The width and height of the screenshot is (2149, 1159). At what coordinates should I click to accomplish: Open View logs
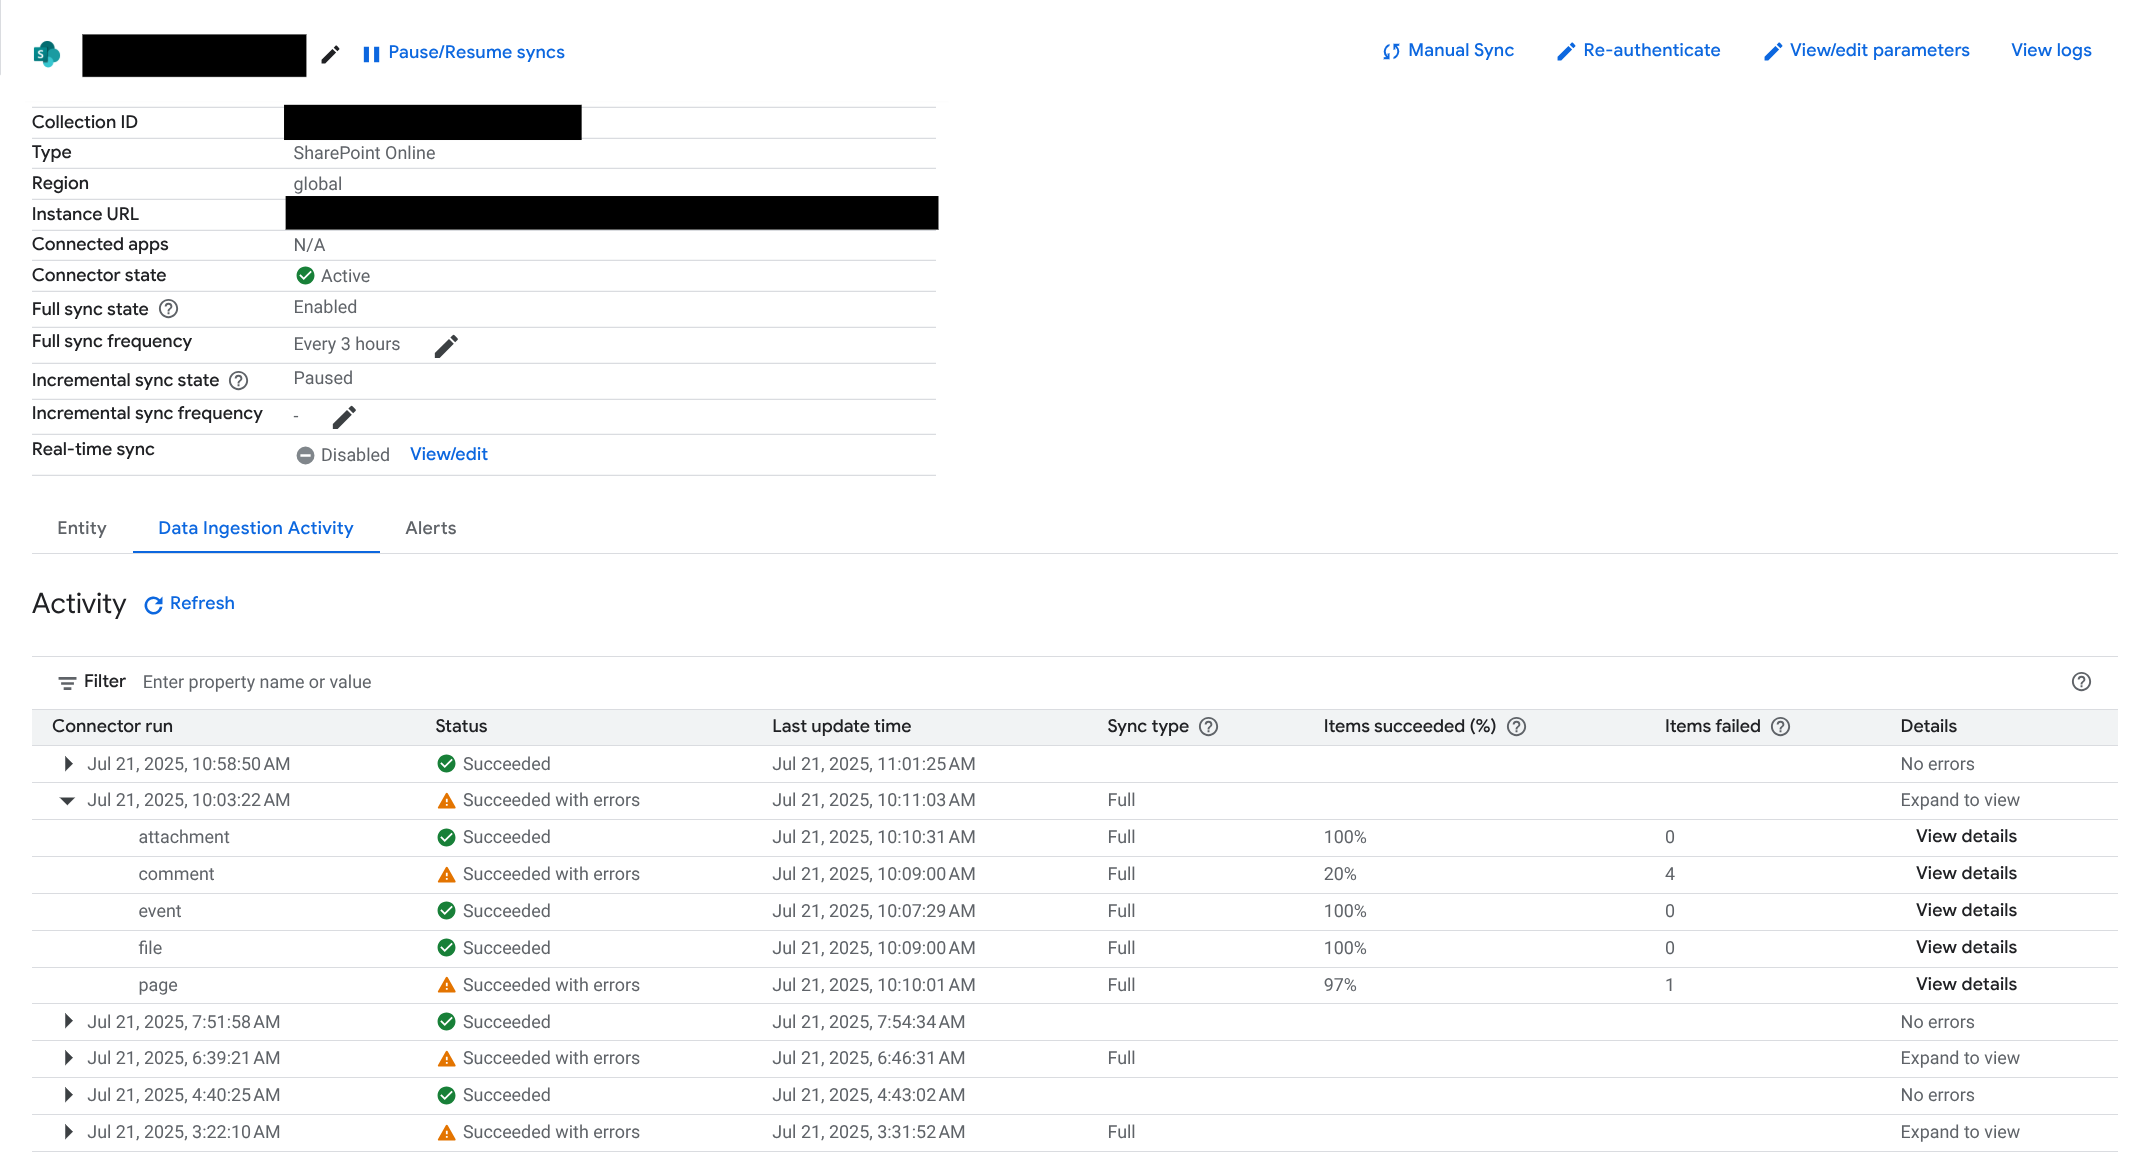point(2051,50)
